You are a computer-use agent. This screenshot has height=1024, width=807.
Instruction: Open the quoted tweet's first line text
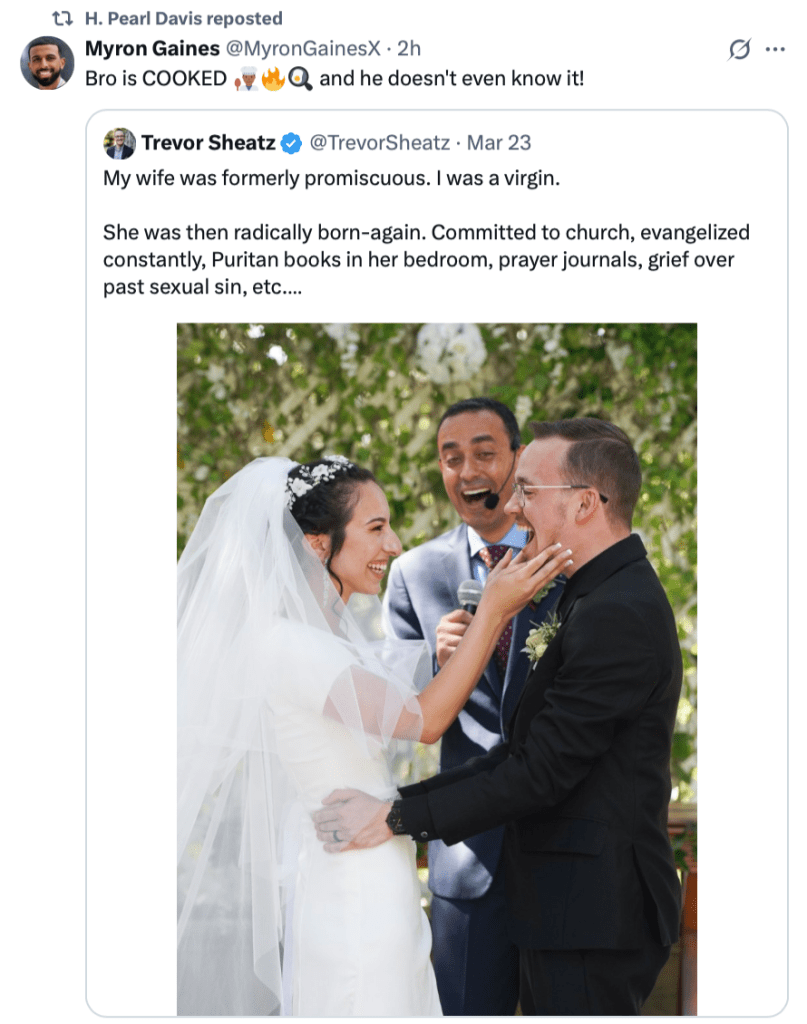[332, 178]
